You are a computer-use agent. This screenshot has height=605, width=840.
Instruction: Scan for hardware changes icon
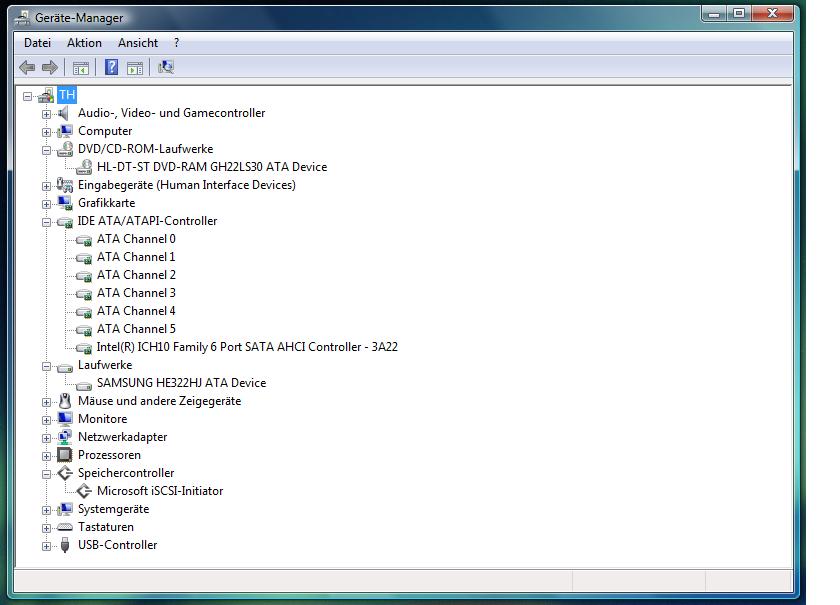[x=166, y=67]
